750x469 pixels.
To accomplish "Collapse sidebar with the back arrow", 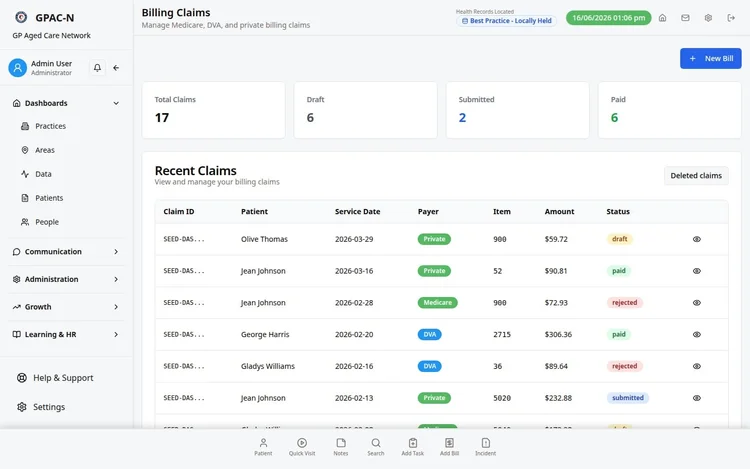I will [x=116, y=68].
